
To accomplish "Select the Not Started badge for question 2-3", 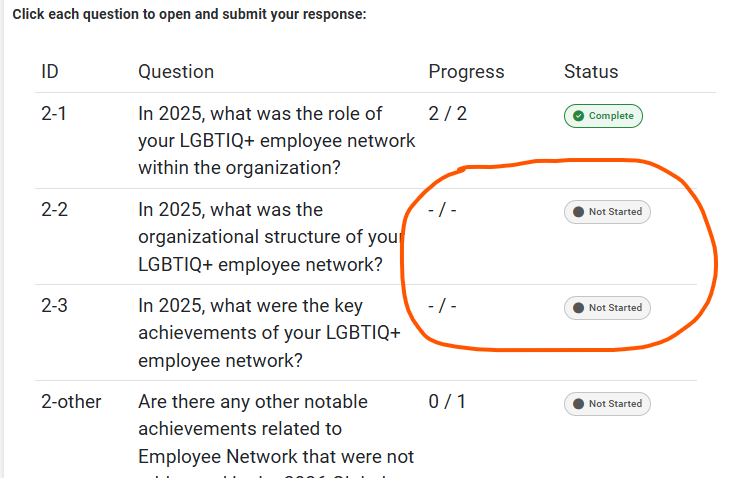I will pos(607,308).
